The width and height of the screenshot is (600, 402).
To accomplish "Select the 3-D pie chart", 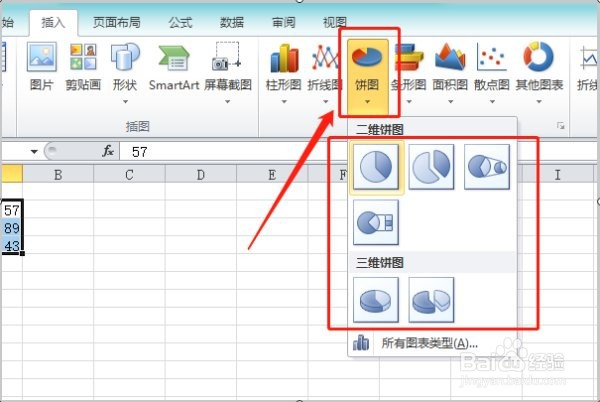I will [x=376, y=300].
